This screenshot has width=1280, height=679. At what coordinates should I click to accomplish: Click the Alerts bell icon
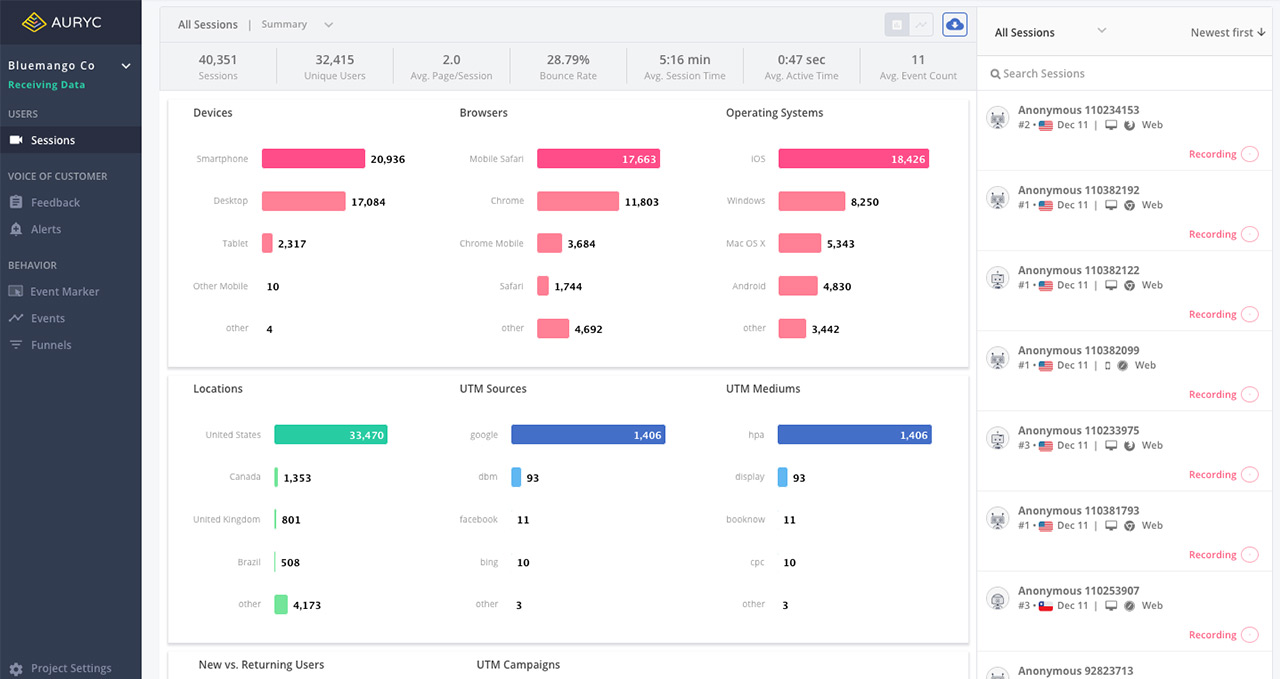click(x=16, y=229)
